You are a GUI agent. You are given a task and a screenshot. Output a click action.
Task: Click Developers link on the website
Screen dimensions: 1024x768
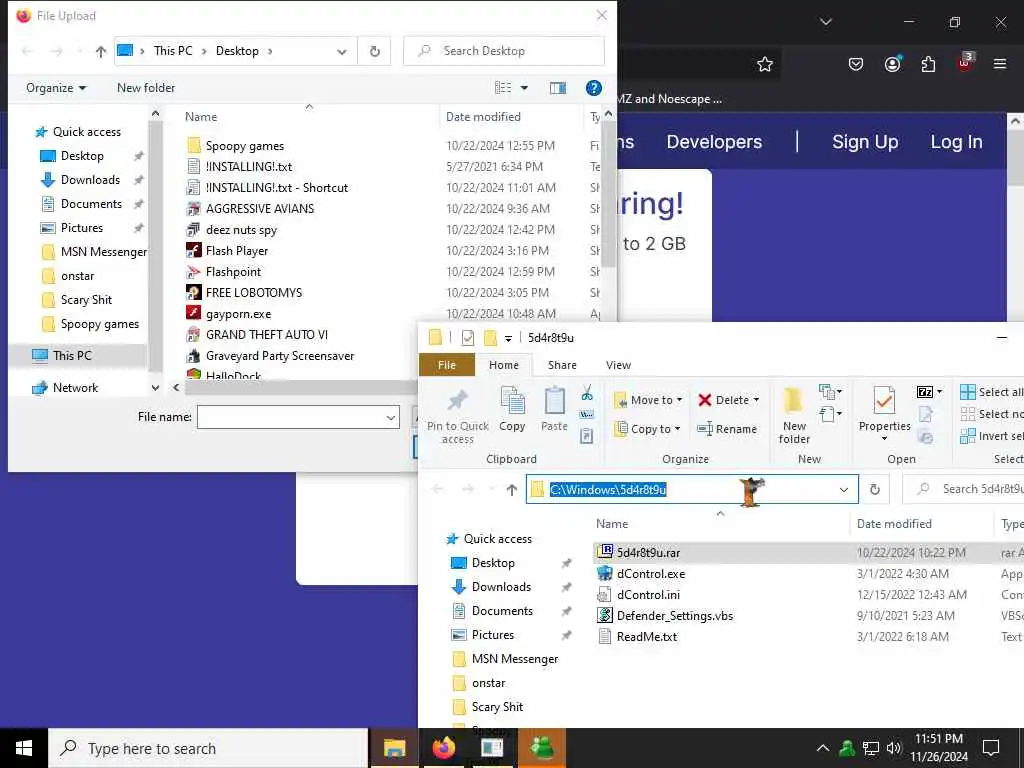coord(714,142)
